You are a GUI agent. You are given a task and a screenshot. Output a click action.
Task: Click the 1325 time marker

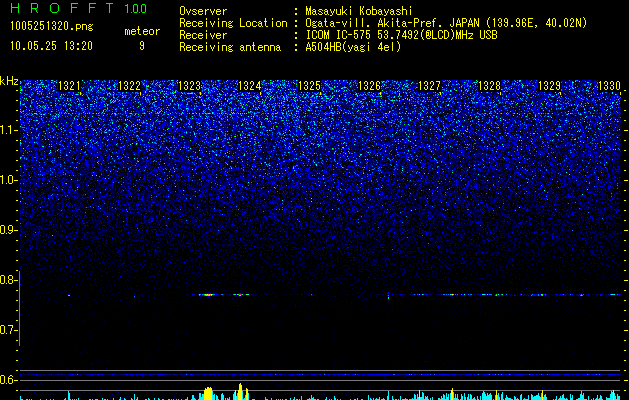[309, 86]
